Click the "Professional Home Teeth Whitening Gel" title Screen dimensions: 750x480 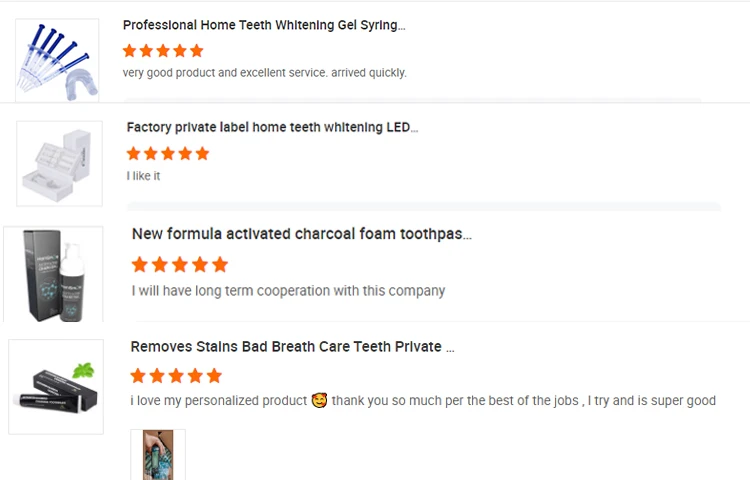pyautogui.click(x=264, y=25)
